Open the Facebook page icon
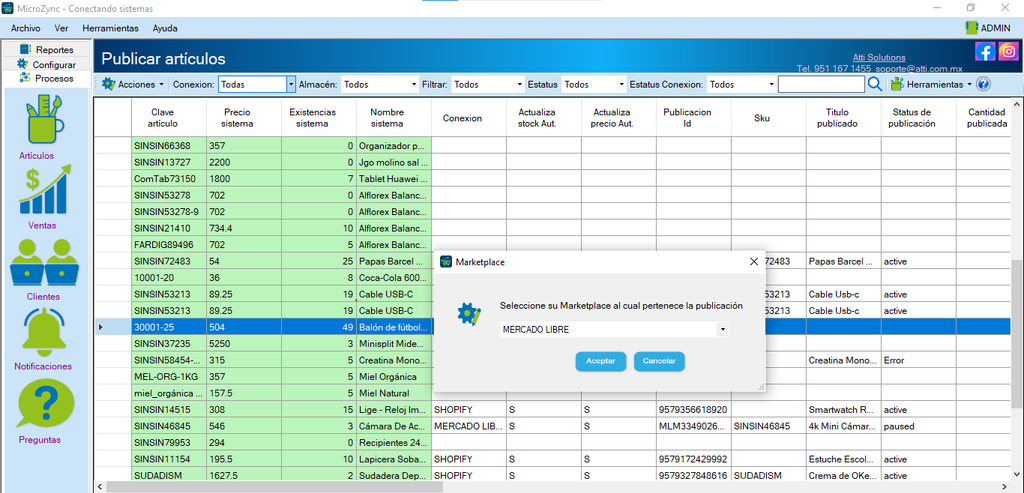Image resolution: width=1024 pixels, height=493 pixels. (985, 52)
